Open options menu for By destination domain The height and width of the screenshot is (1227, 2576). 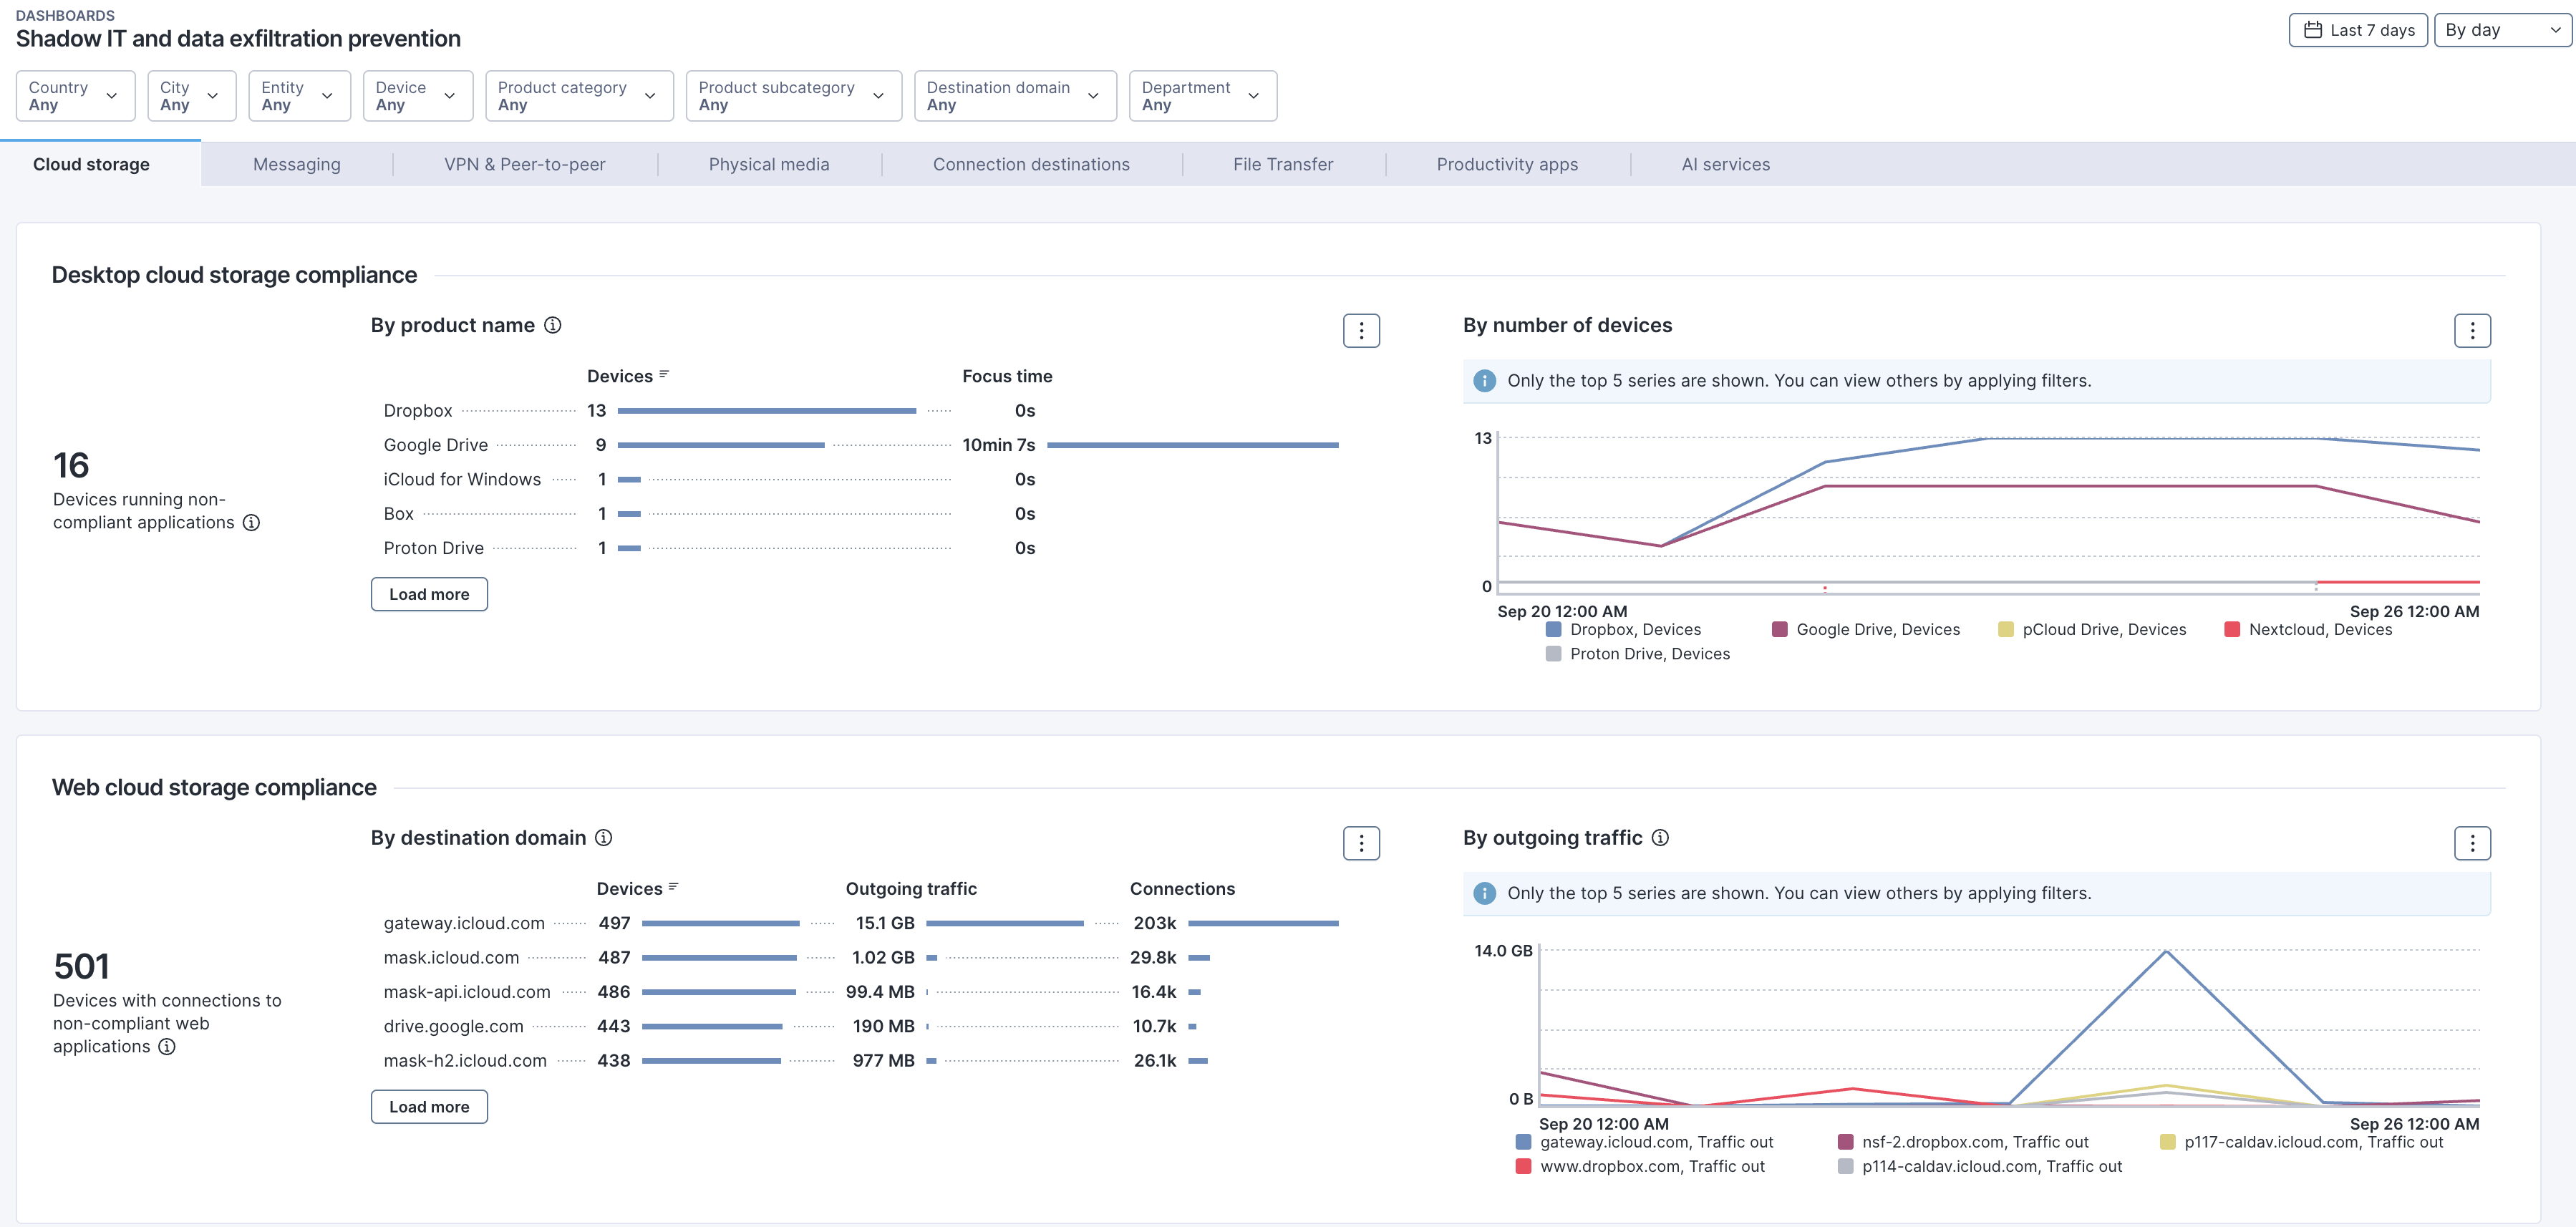pyautogui.click(x=1360, y=843)
